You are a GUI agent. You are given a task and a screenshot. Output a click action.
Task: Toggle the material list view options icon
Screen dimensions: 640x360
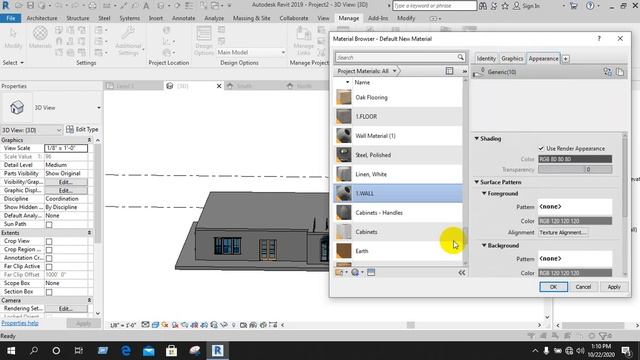(x=449, y=71)
